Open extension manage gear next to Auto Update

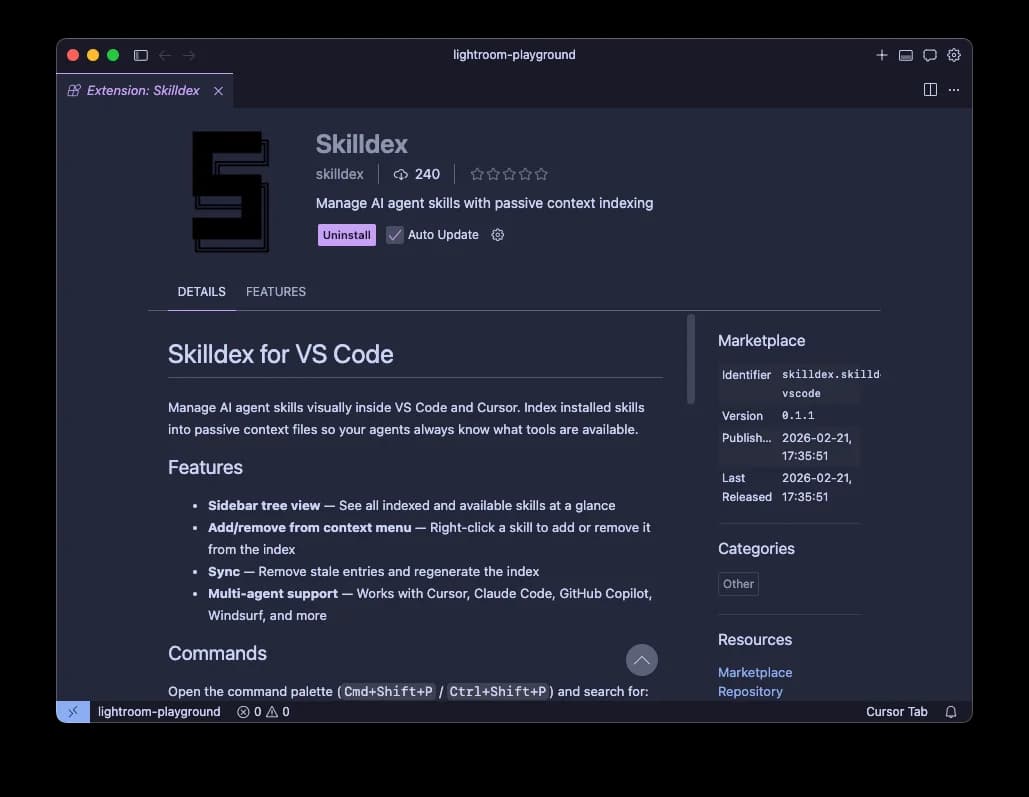[x=498, y=235]
